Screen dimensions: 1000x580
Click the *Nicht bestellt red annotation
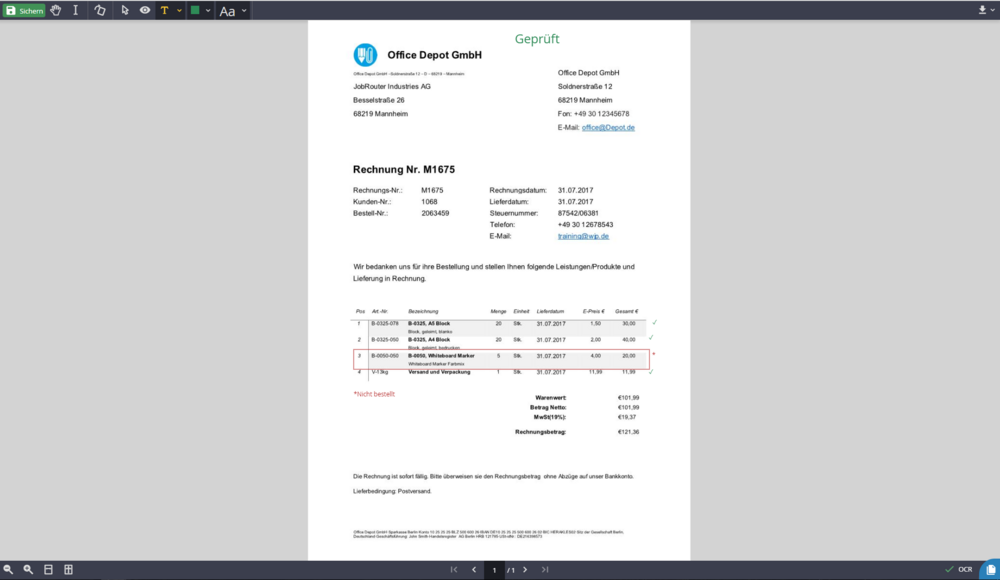click(x=374, y=394)
